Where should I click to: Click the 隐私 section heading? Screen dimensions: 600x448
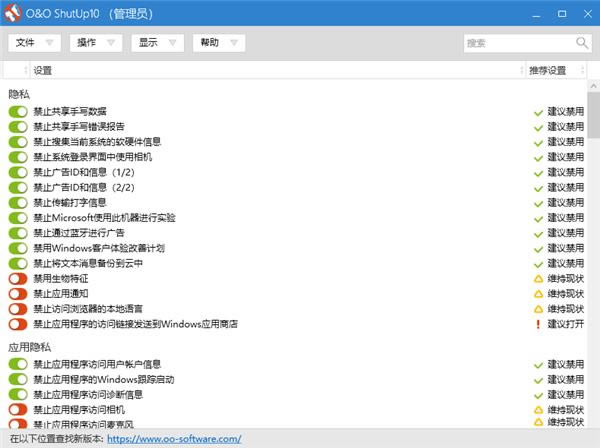19,94
